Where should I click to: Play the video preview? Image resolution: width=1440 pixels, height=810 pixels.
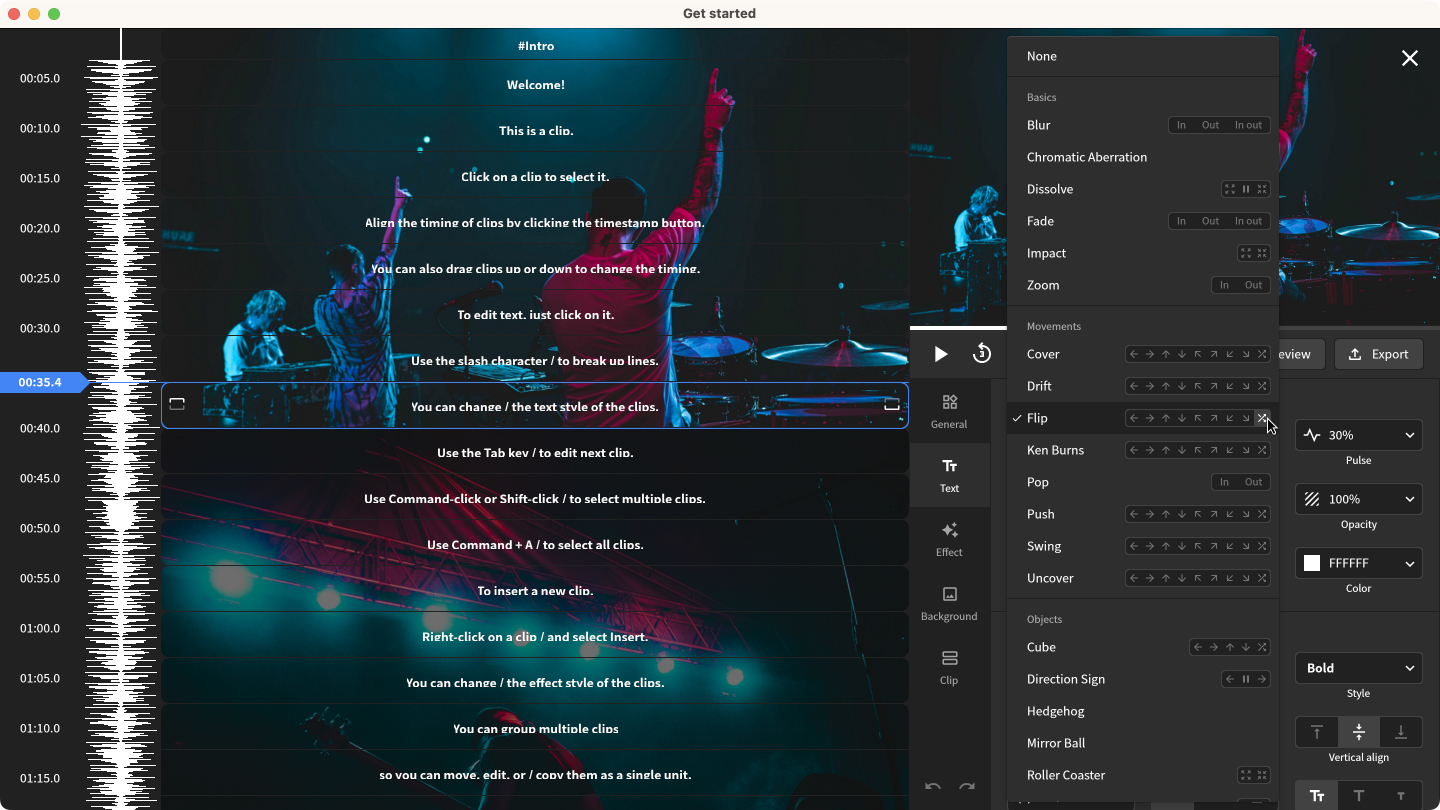tap(940, 354)
